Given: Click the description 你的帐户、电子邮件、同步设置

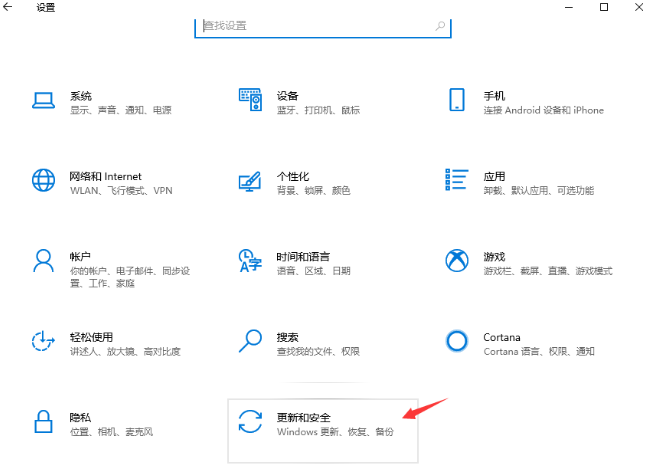Looking at the screenshot, I should (130, 277).
